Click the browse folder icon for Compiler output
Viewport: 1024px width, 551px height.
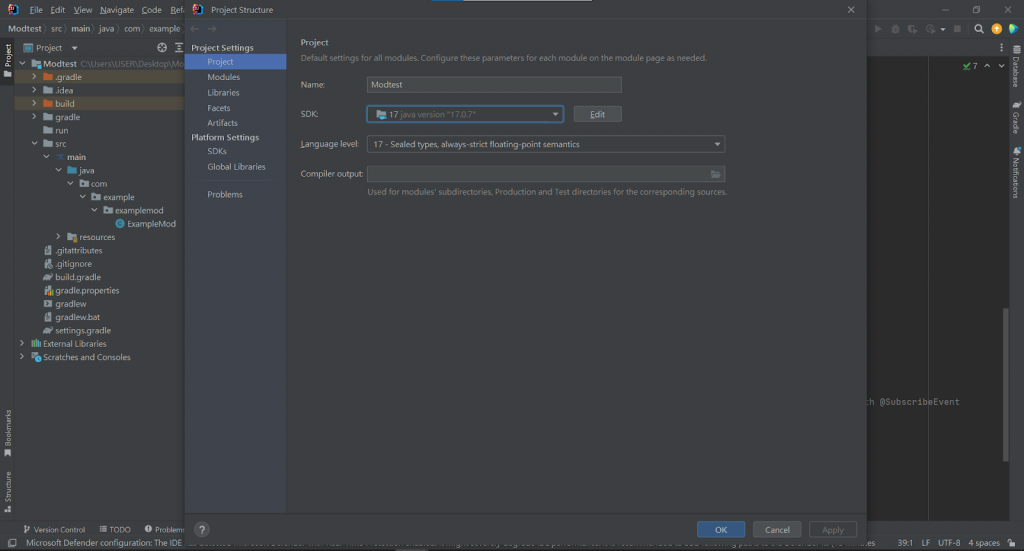click(x=716, y=174)
